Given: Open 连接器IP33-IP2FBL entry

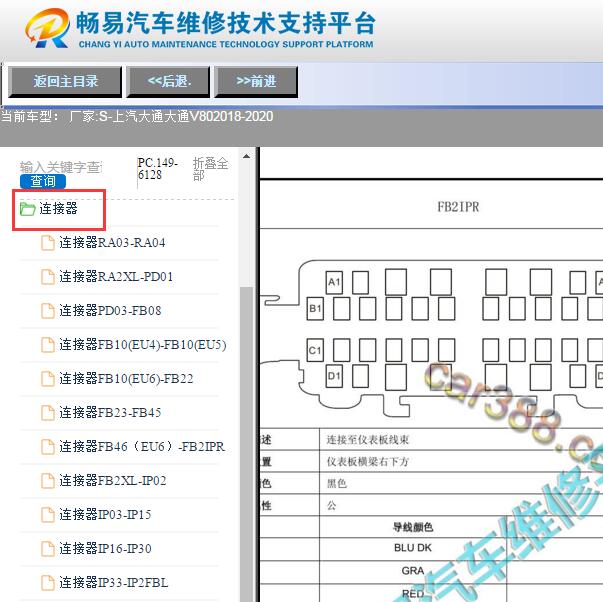Looking at the screenshot, I should (113, 583).
